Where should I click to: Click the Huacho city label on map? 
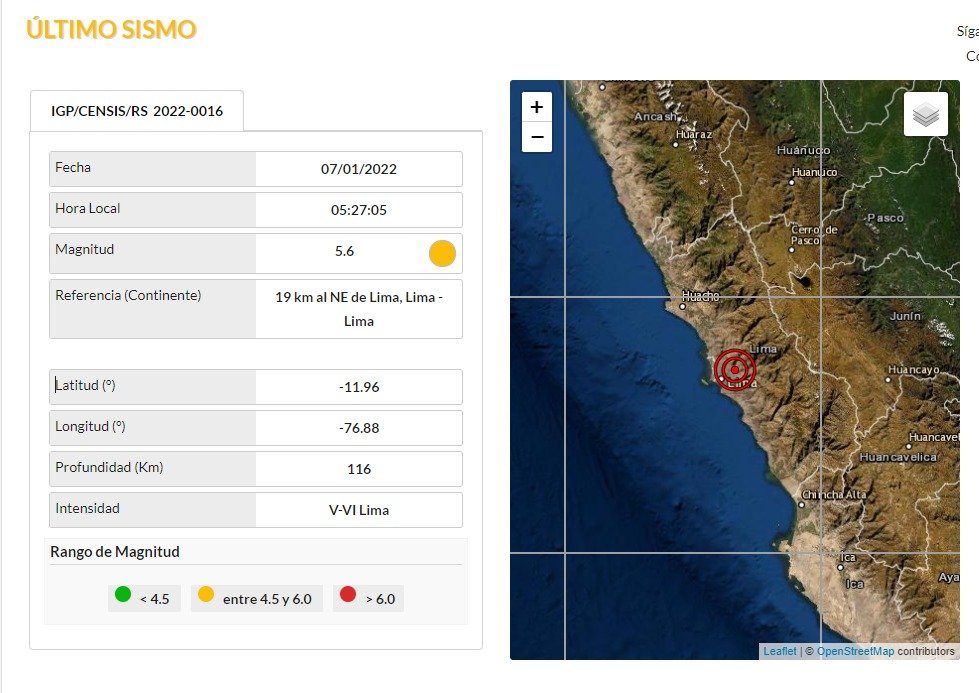[x=701, y=297]
